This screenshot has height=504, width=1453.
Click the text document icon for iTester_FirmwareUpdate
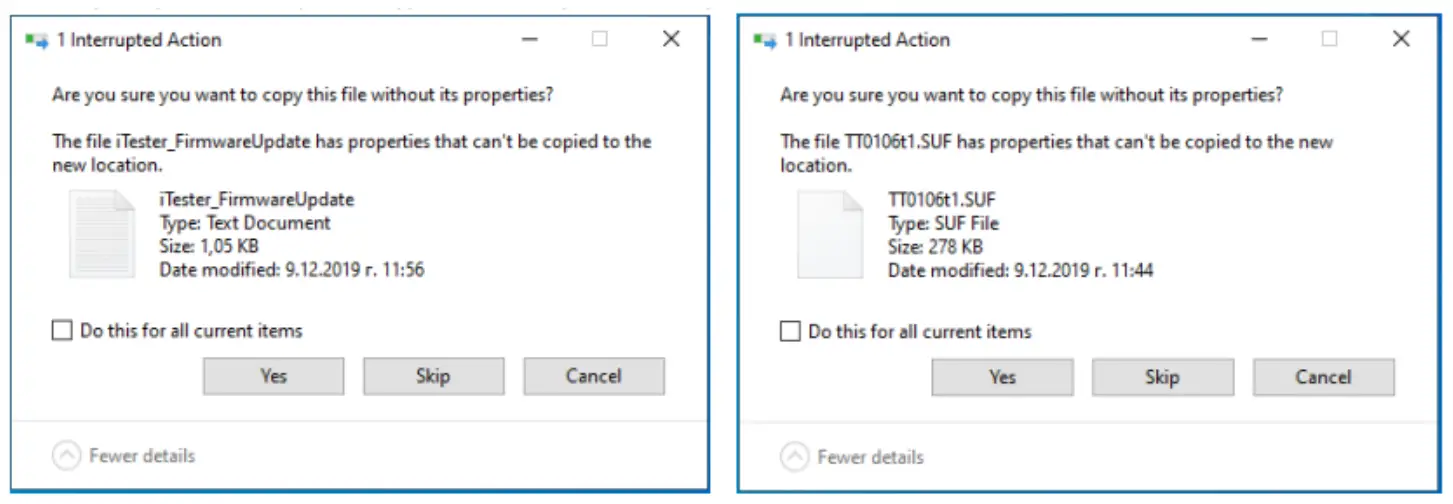tap(101, 234)
